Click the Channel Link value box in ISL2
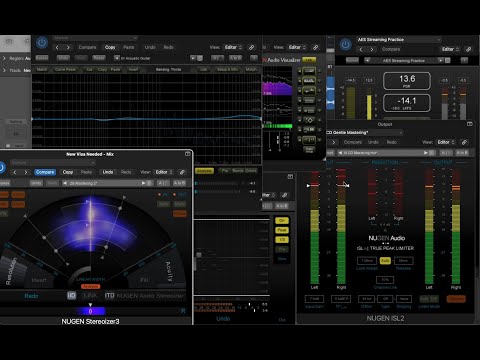This screenshot has height=360, width=480. point(385,280)
